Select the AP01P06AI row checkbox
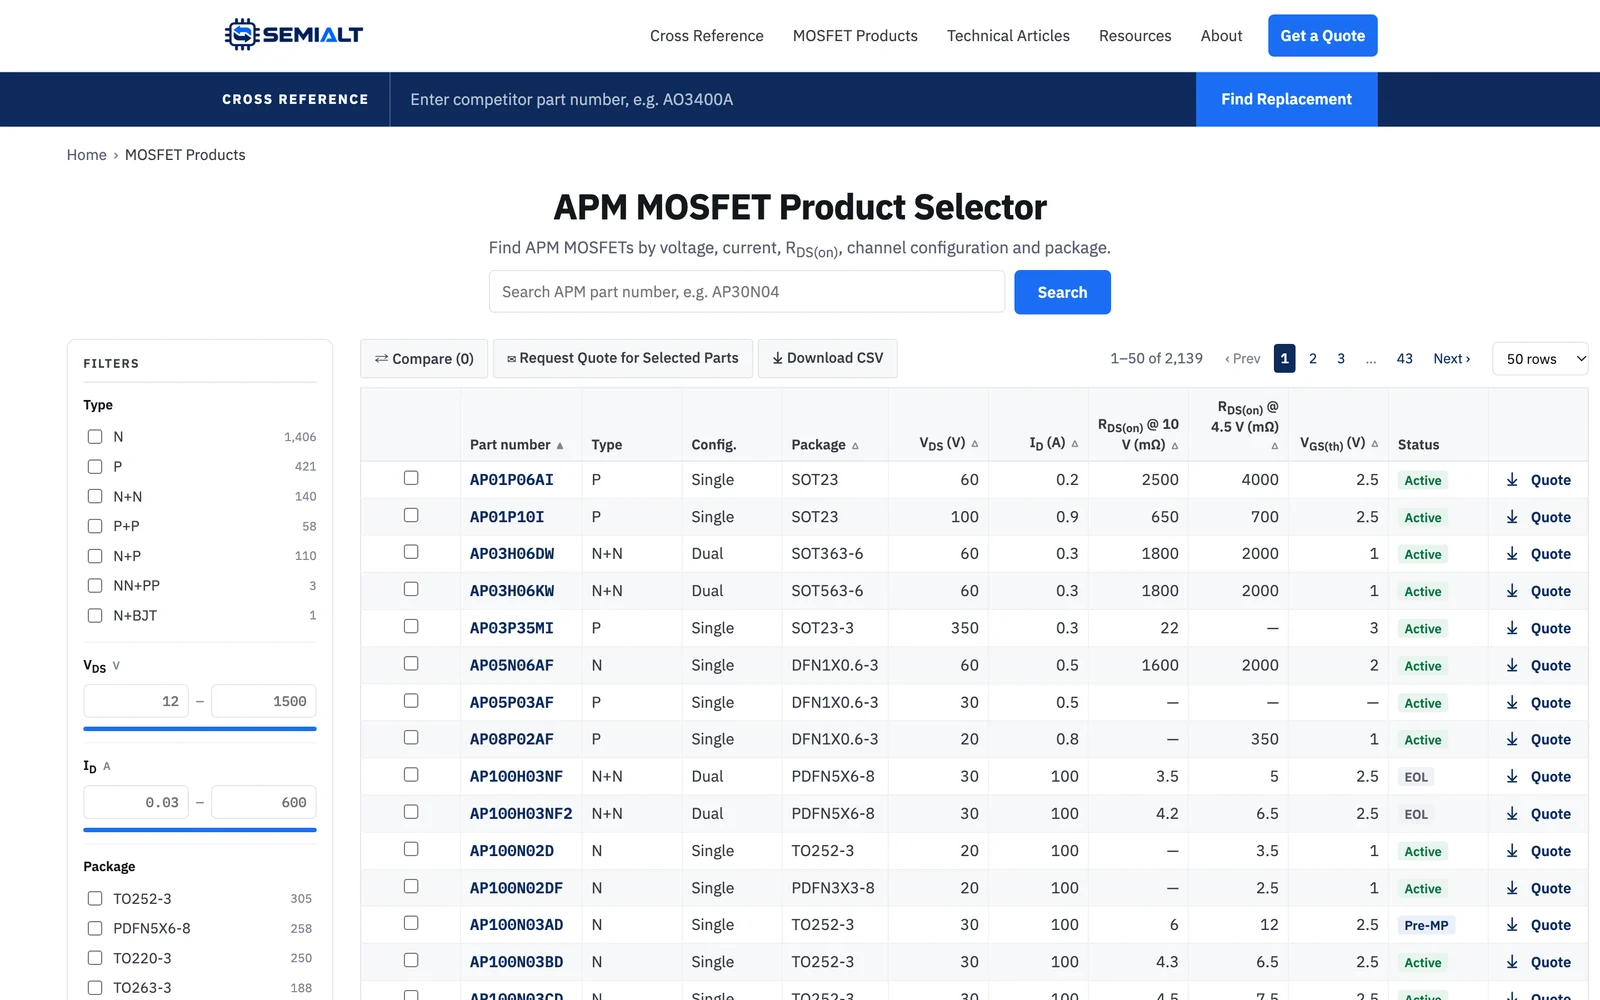Screen dimensions: 1600x1000 411,478
